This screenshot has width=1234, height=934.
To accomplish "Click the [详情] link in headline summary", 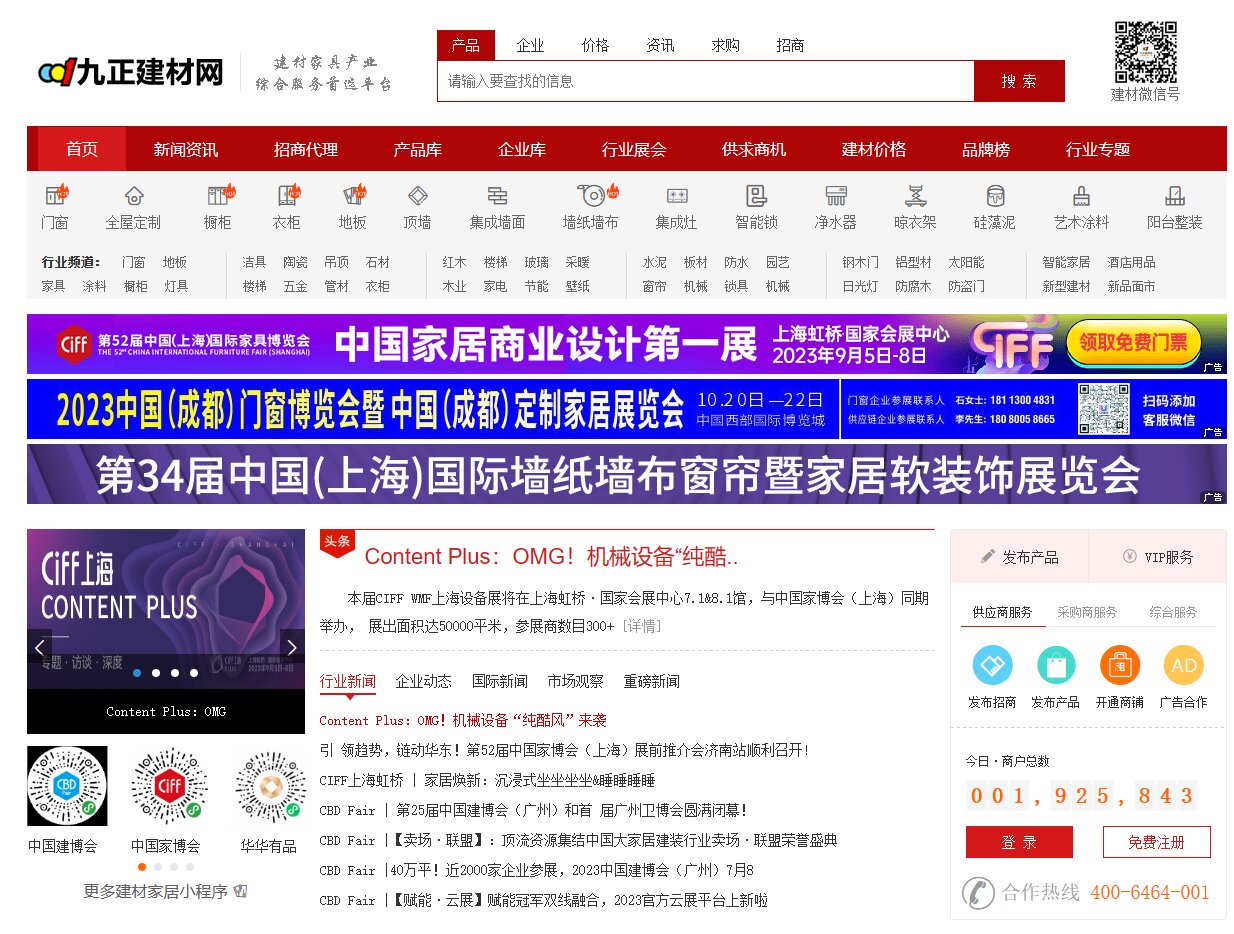I will [x=641, y=626].
